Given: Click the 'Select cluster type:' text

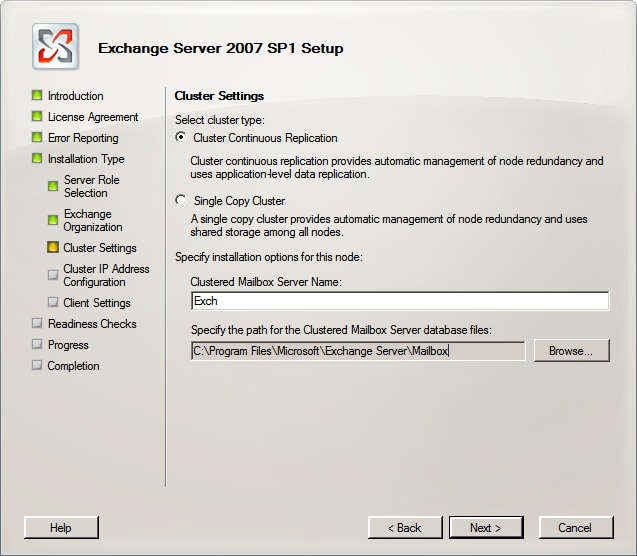Looking at the screenshot, I should coord(220,120).
